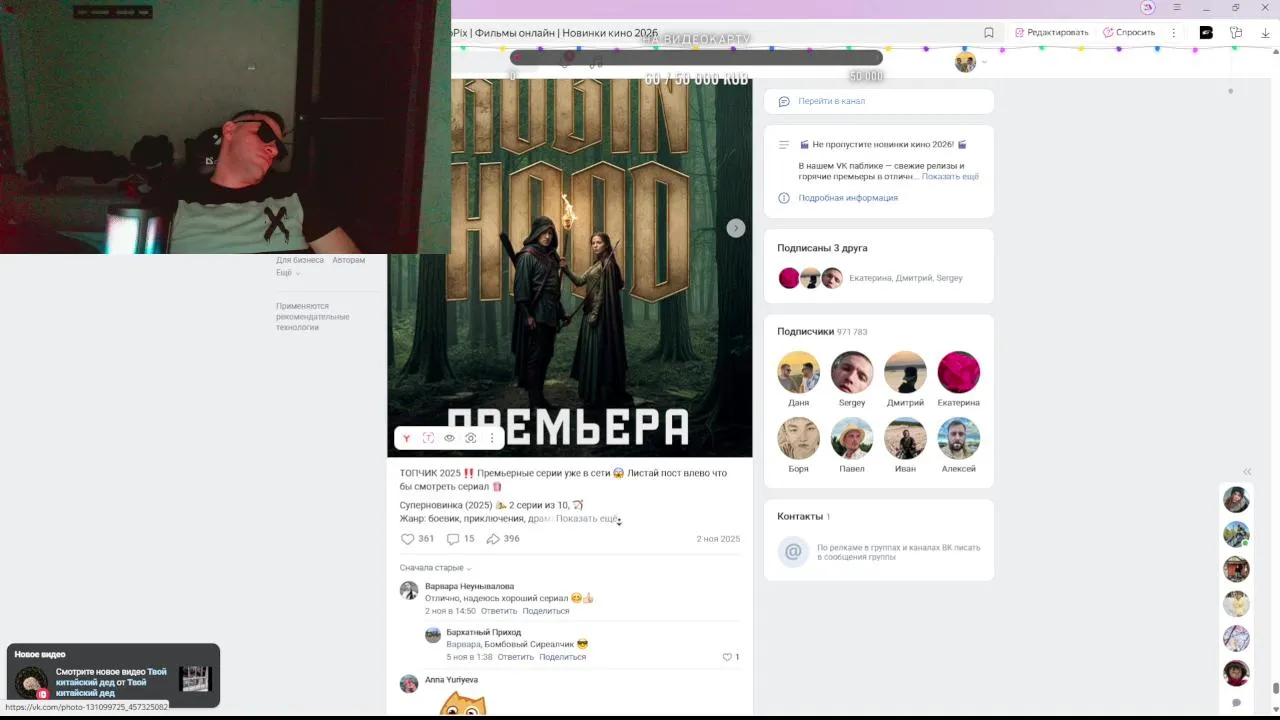Click the donation goal progress bar
This screenshot has height=720, width=1280.
(696, 58)
